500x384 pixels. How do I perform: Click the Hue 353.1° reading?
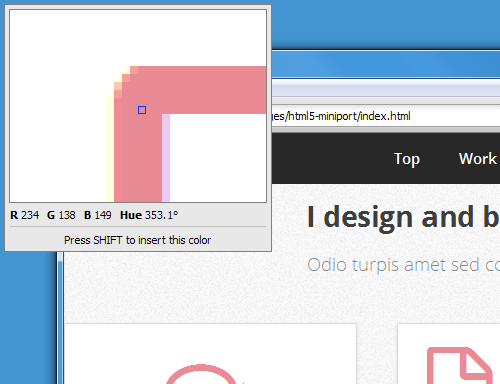(149, 215)
